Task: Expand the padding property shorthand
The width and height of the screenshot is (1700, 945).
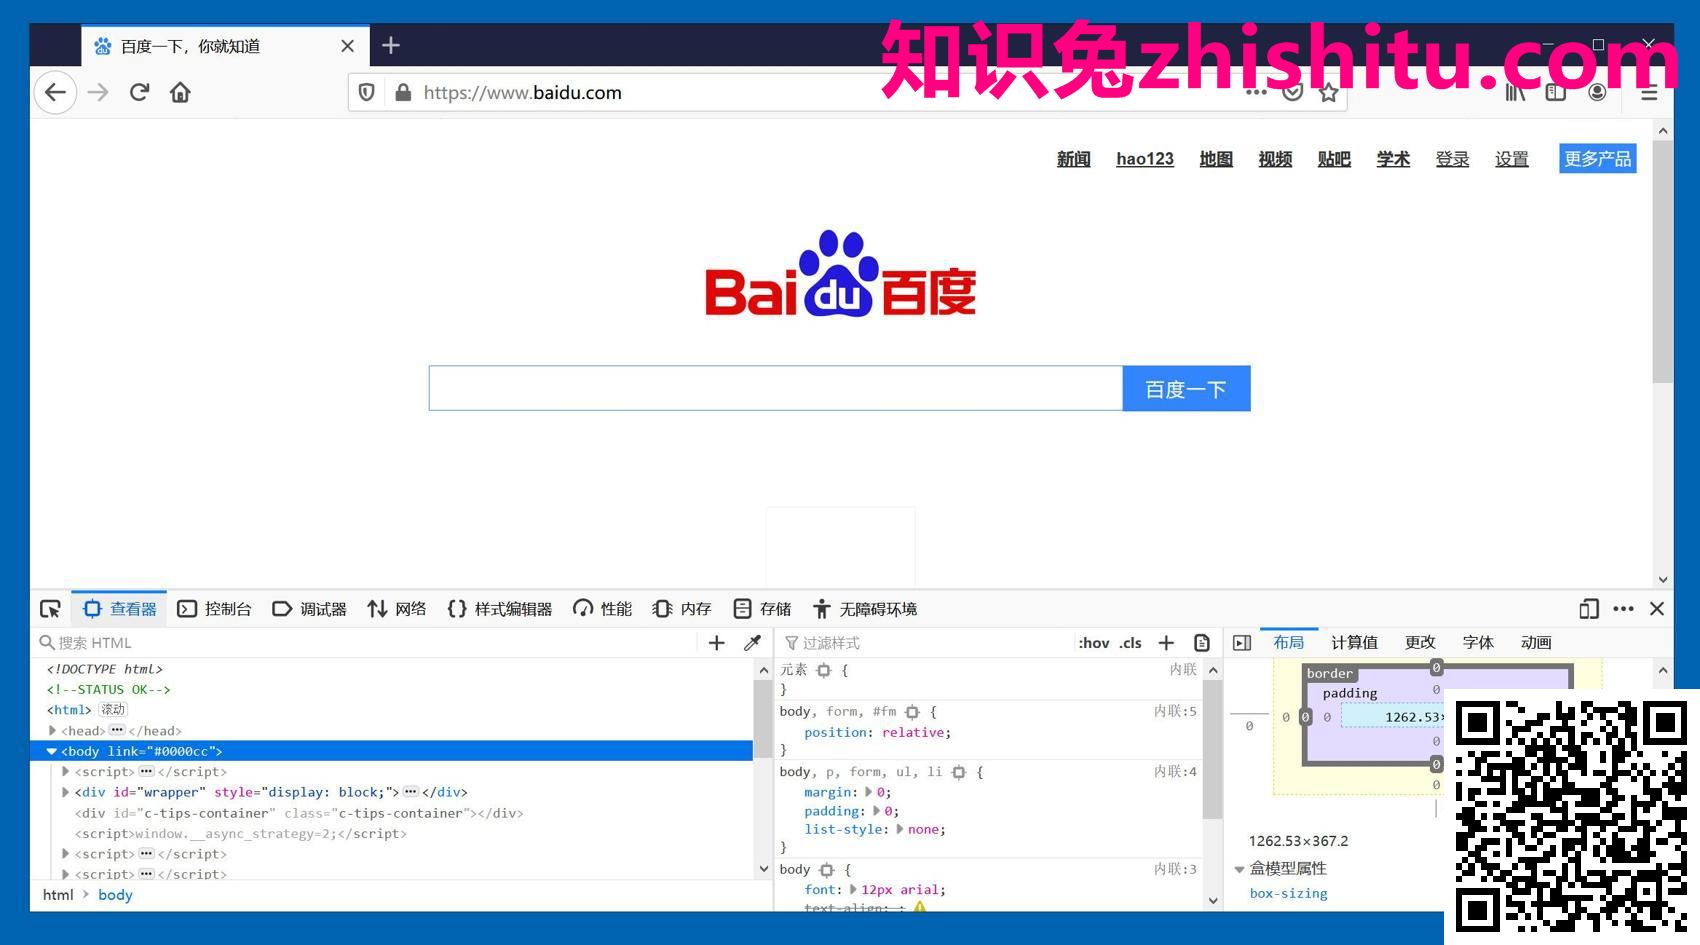Action: tap(876, 811)
